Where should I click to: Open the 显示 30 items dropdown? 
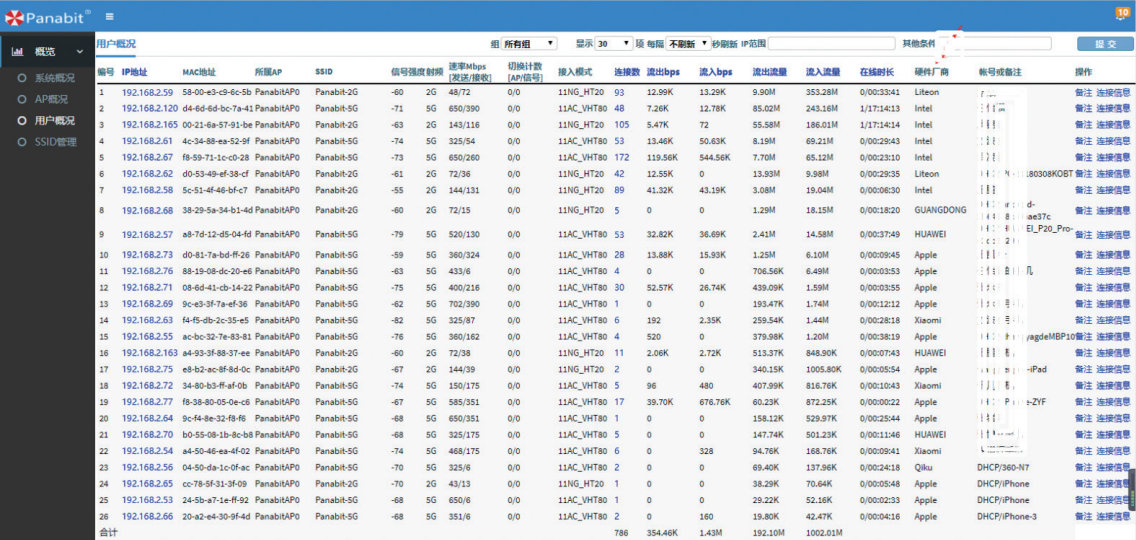[614, 43]
